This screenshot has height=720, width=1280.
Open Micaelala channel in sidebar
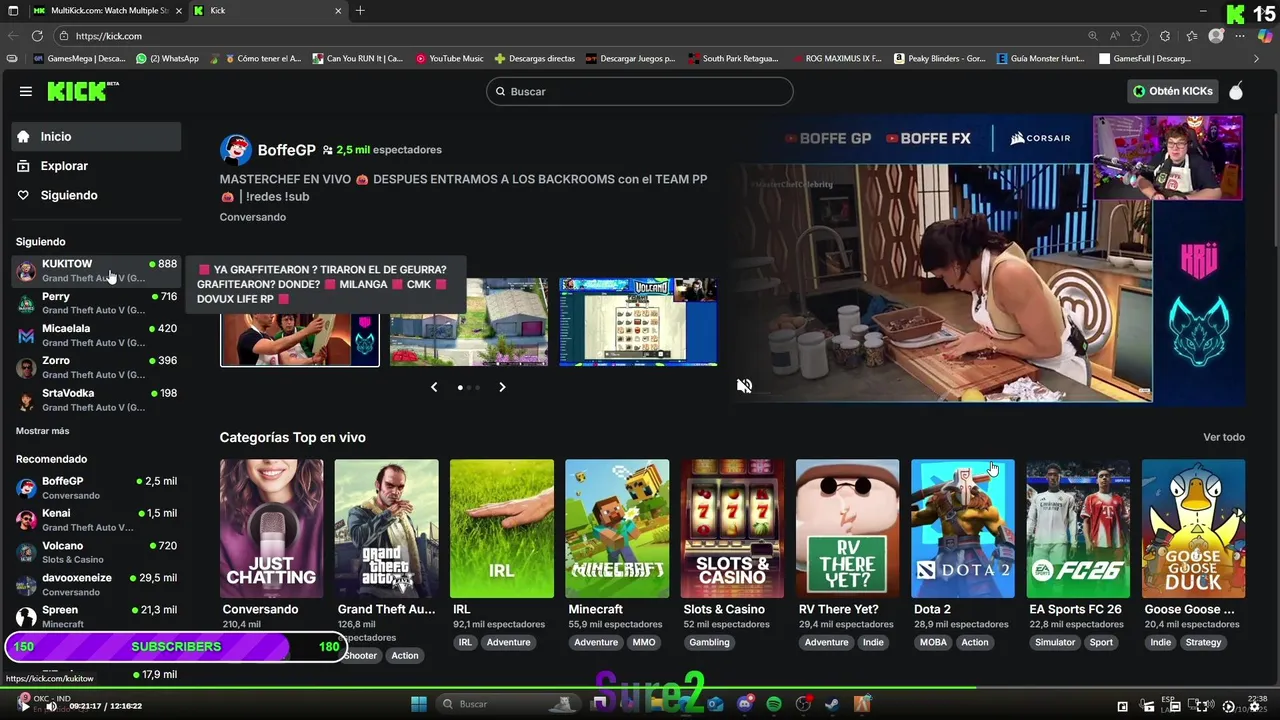coord(97,335)
